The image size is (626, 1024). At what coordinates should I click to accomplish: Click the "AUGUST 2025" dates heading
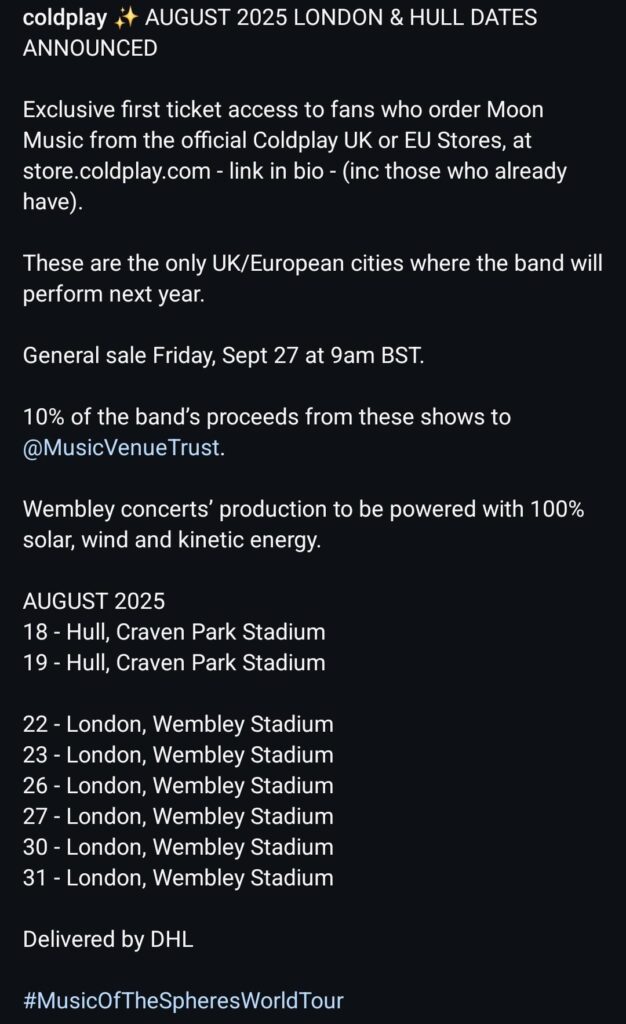click(94, 601)
